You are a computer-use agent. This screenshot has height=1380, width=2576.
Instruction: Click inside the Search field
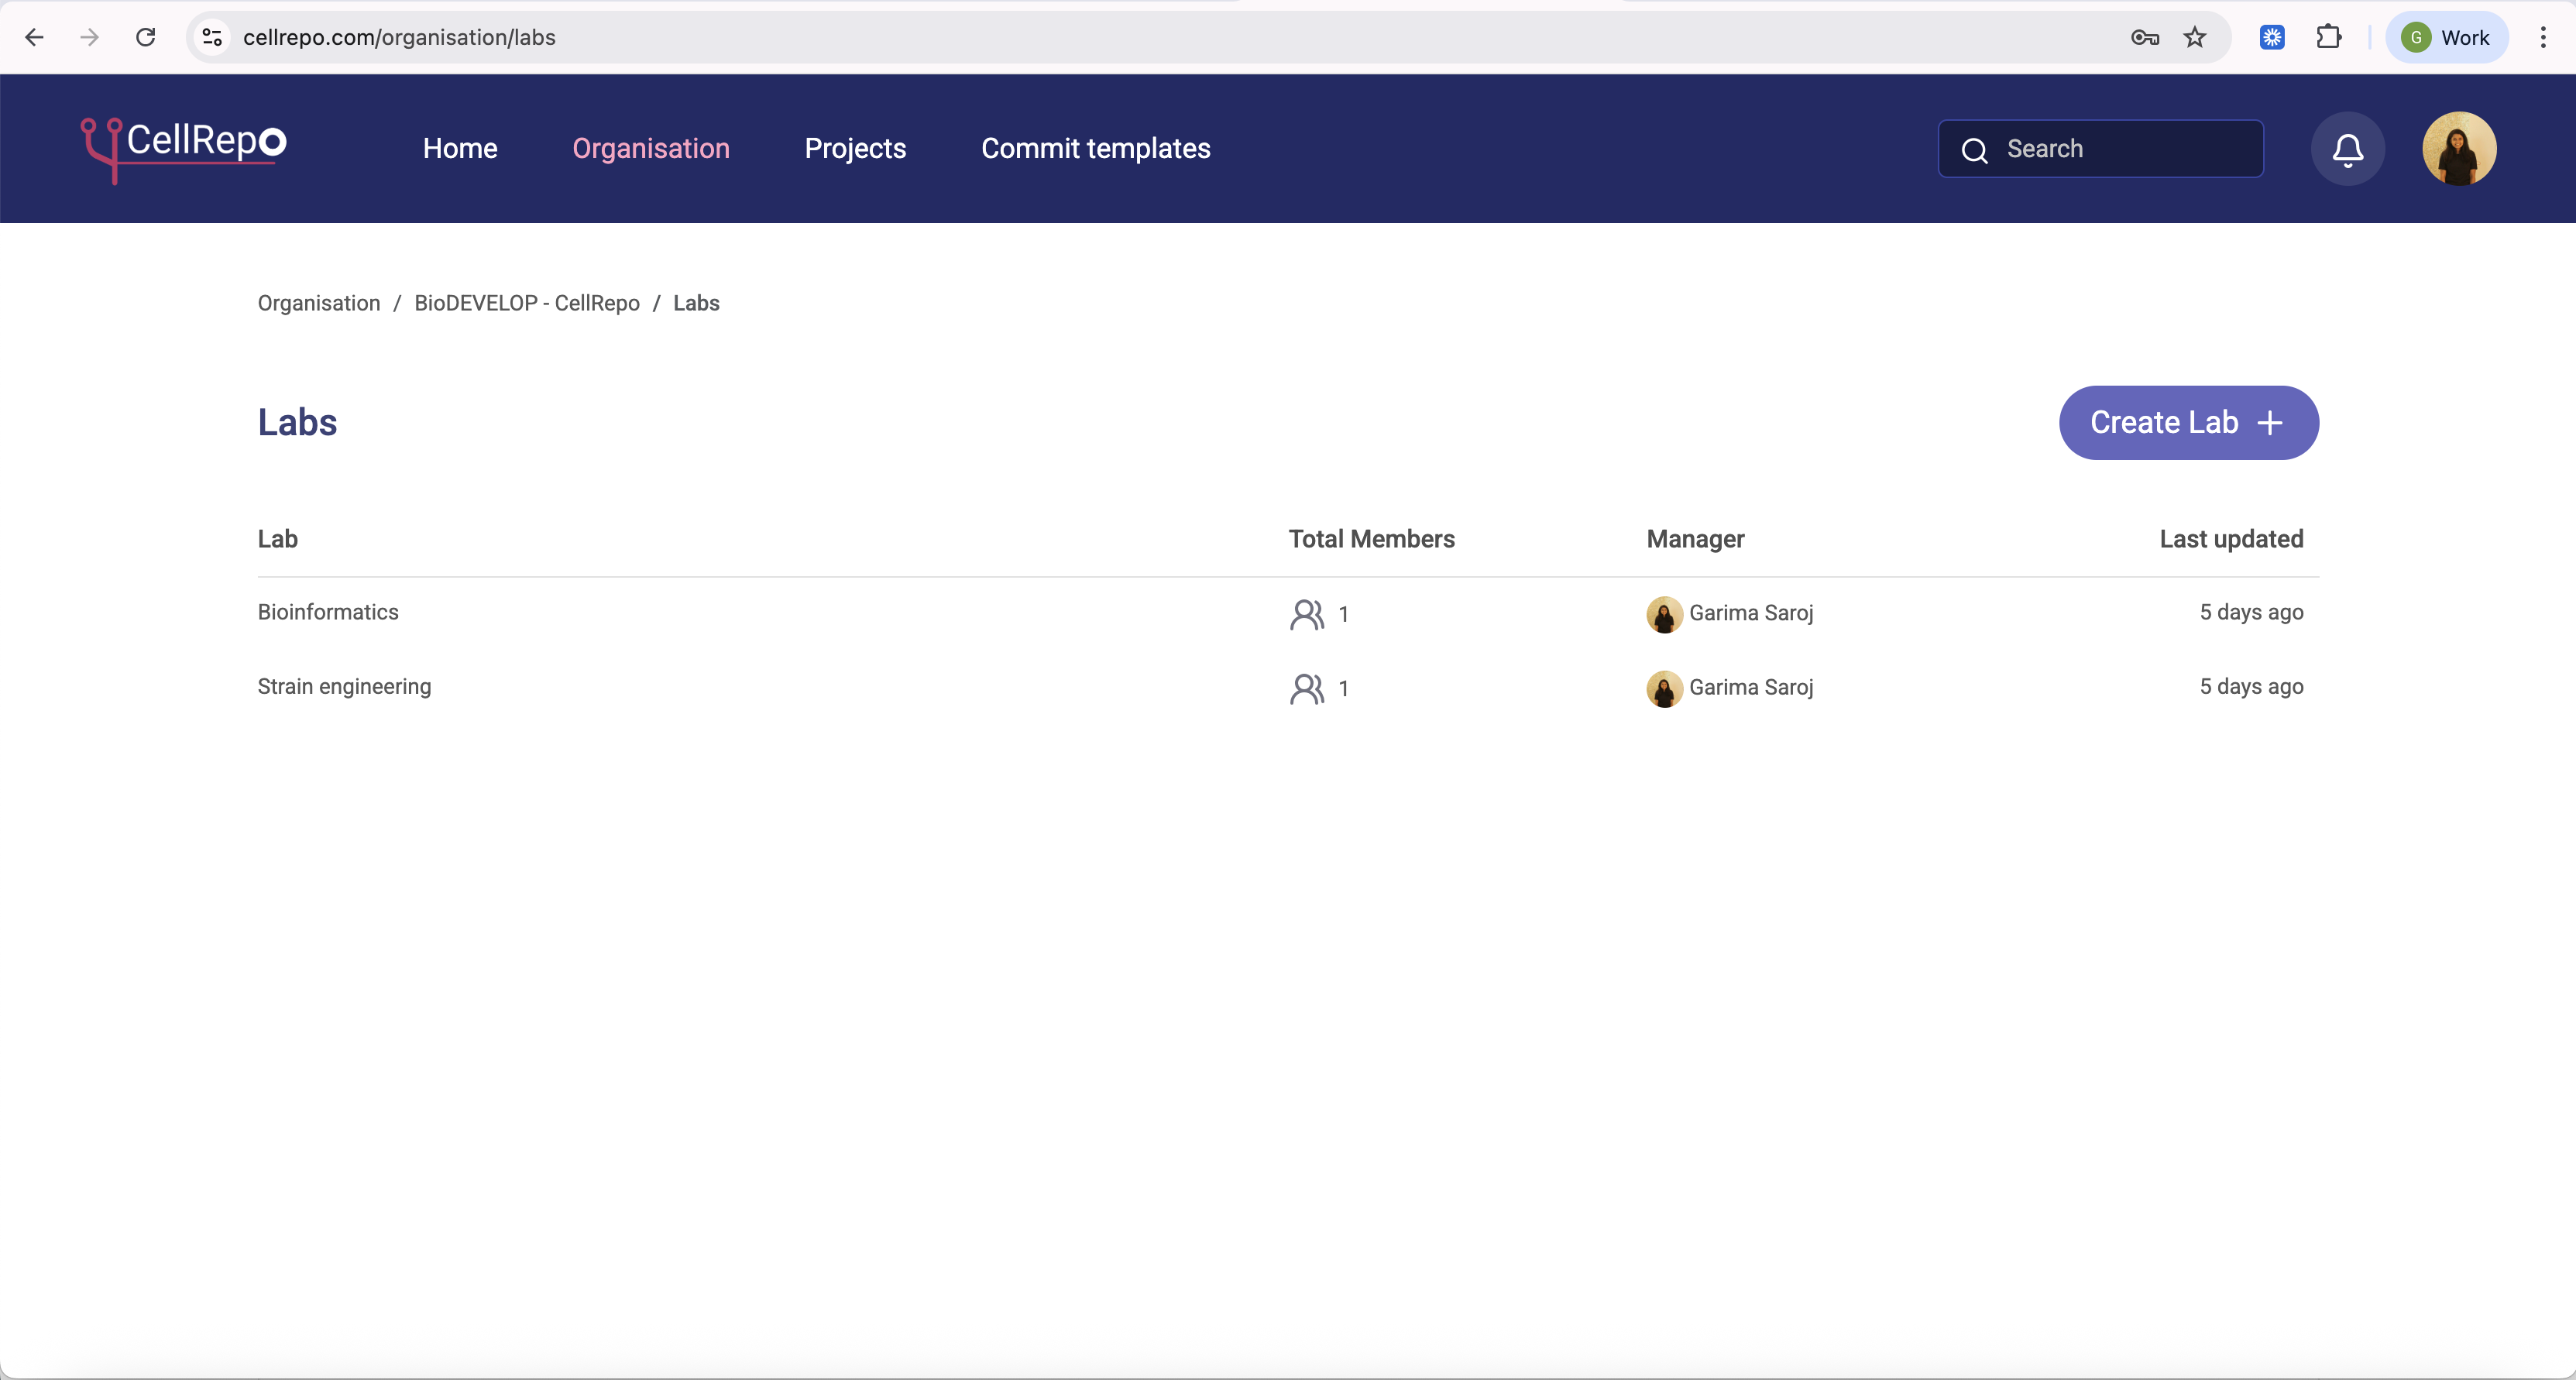(x=2100, y=148)
